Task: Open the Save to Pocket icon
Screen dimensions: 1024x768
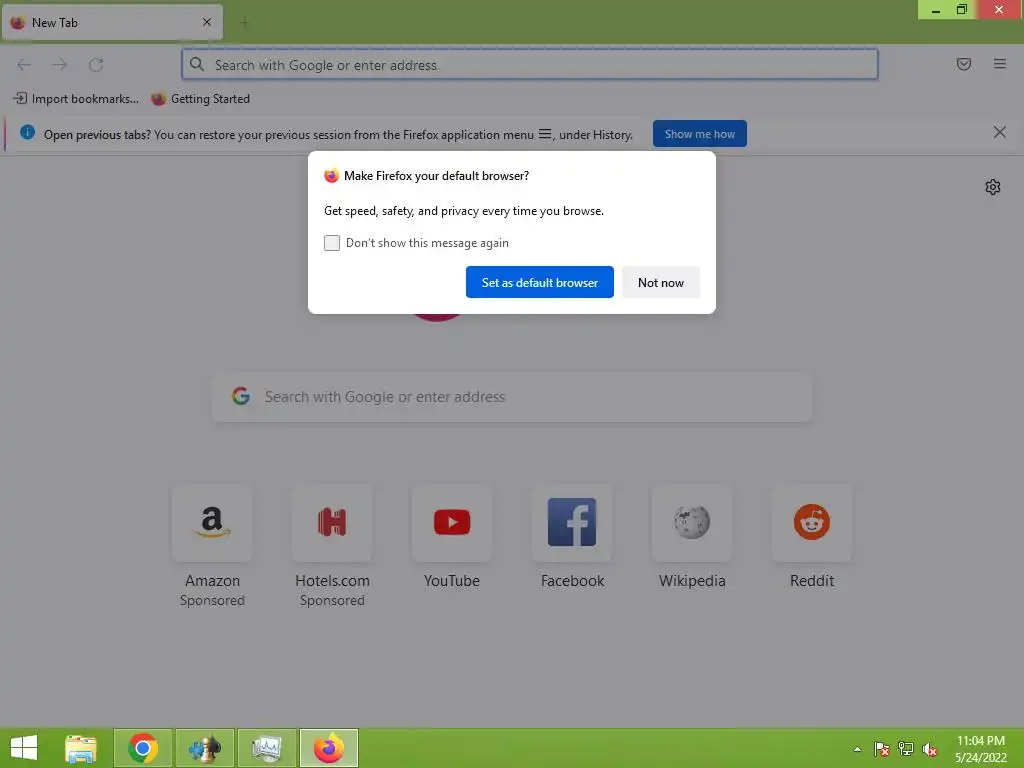Action: click(x=964, y=64)
